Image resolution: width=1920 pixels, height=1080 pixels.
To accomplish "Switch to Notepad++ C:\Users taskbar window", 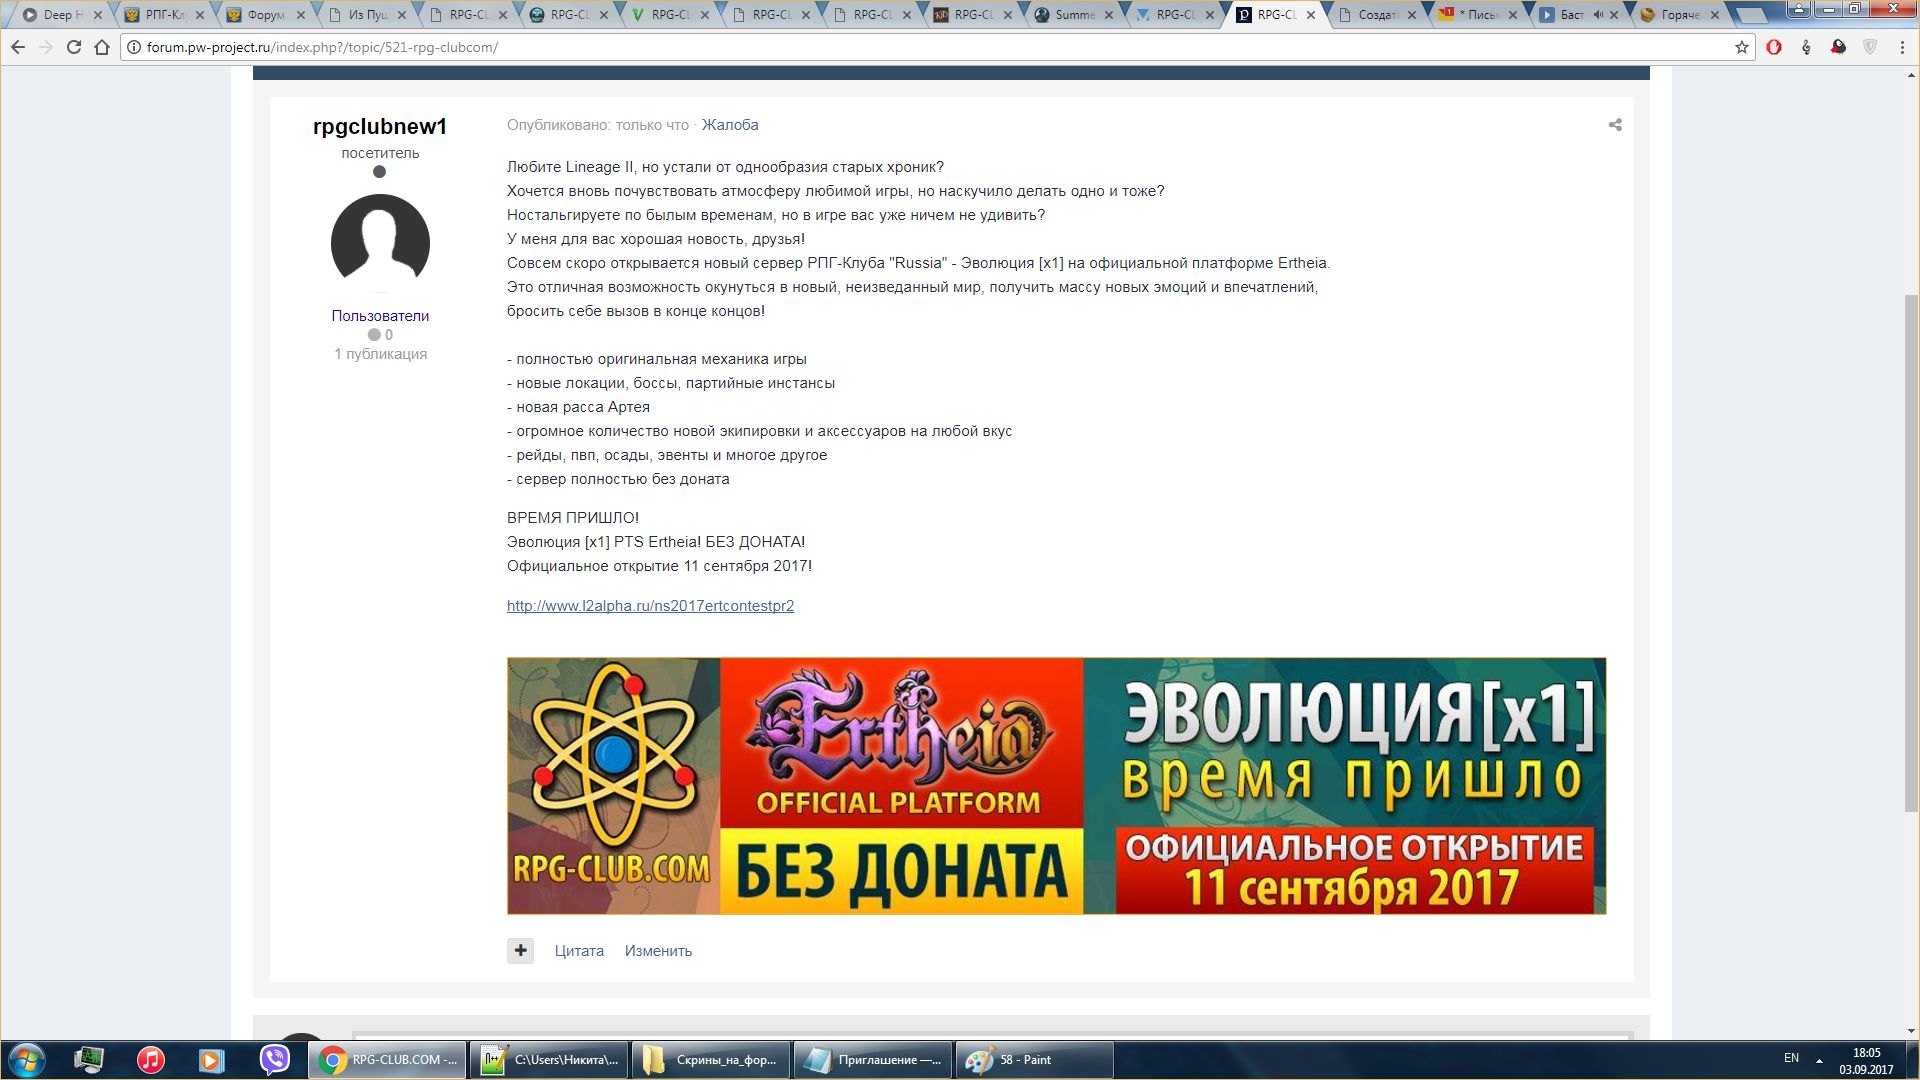I will [x=549, y=1060].
